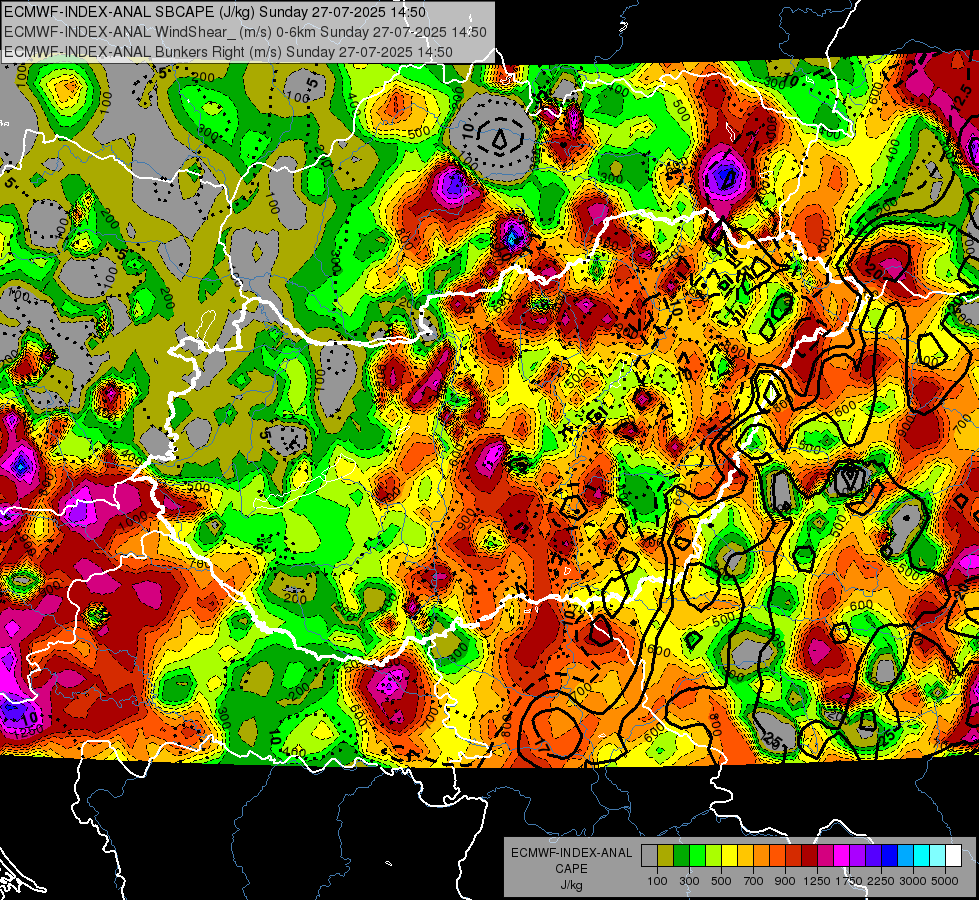Image resolution: width=979 pixels, height=900 pixels.
Task: Click the Bunkers Right (m/s) title line
Action: click(x=228, y=52)
